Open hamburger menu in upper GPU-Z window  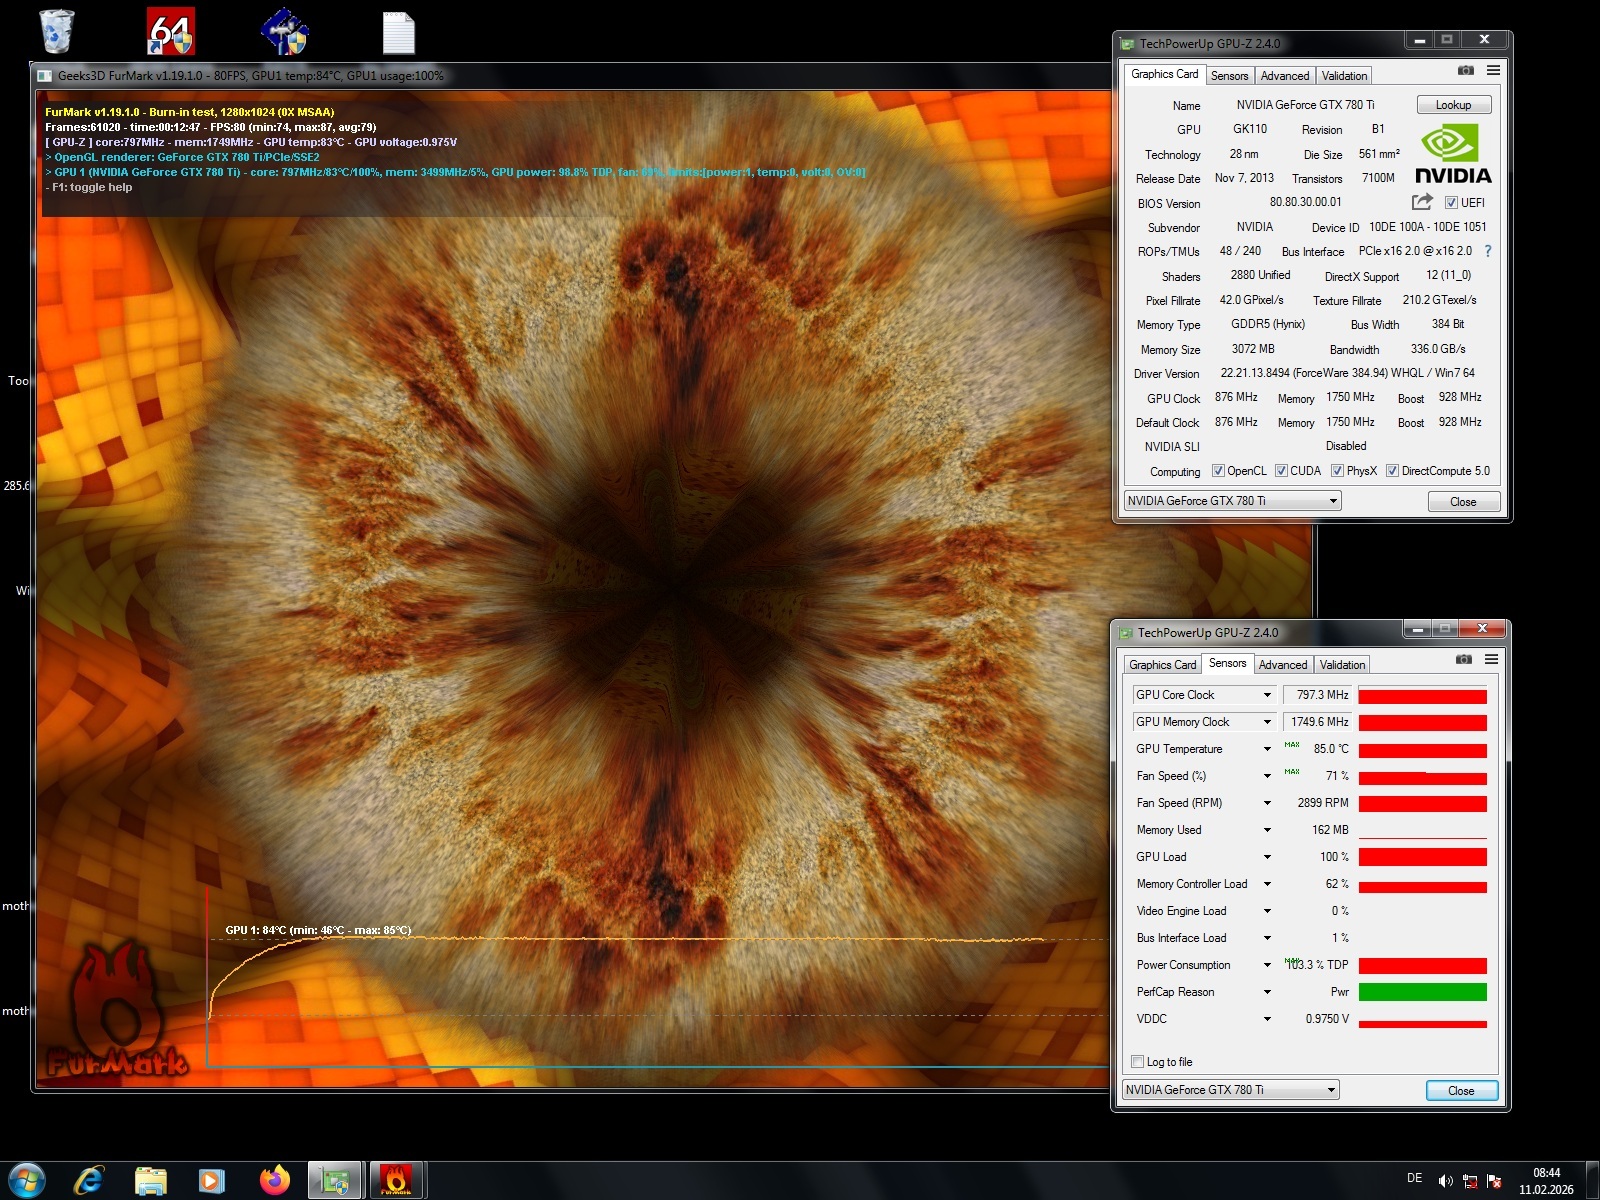(x=1493, y=71)
